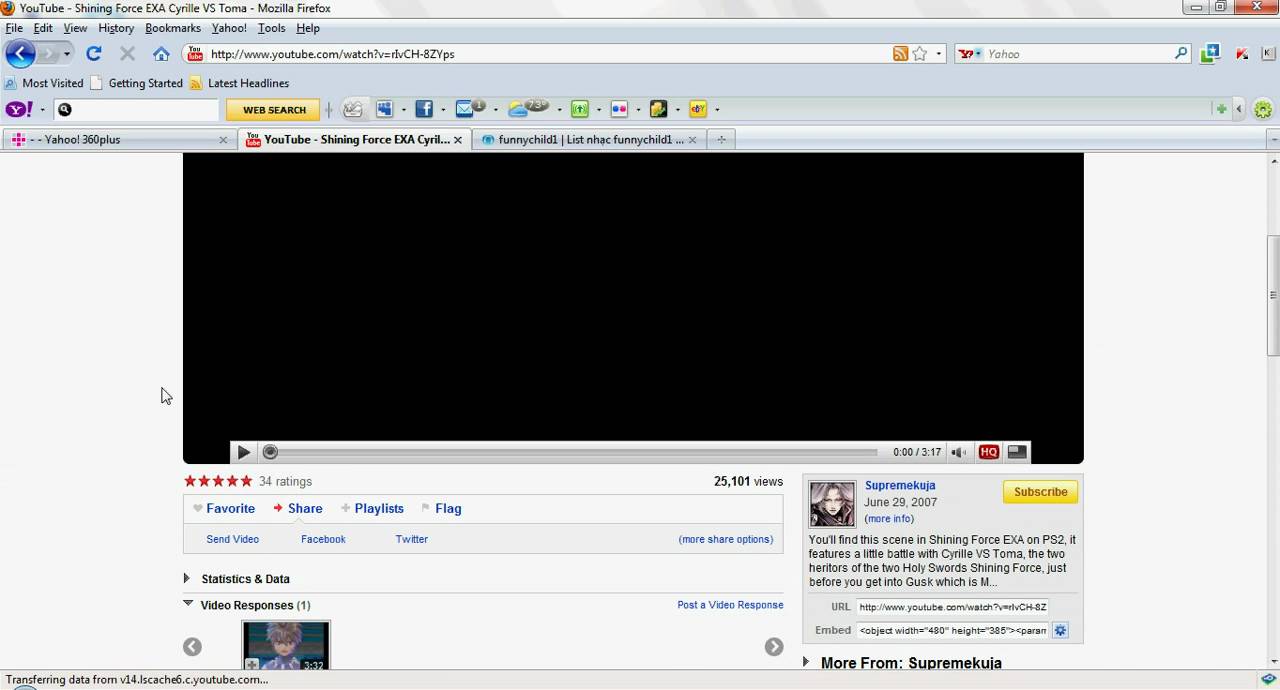Screen dimensions: 1280x690
Task: Share the video on Twitter
Action: point(411,539)
